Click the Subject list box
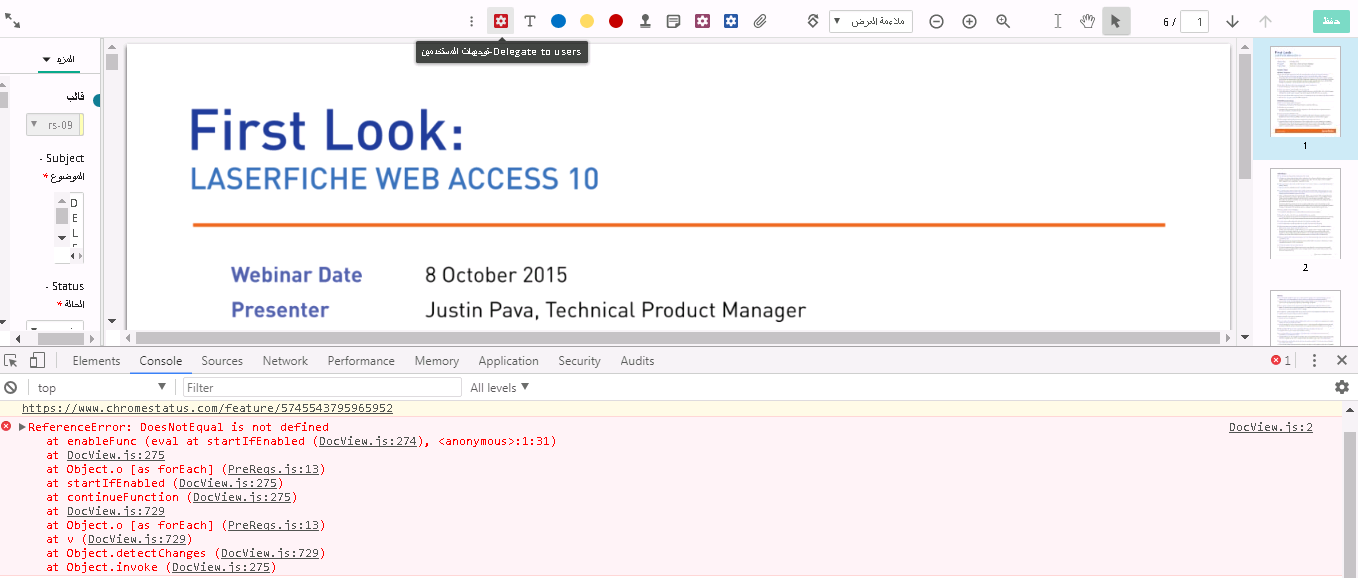 [x=69, y=227]
